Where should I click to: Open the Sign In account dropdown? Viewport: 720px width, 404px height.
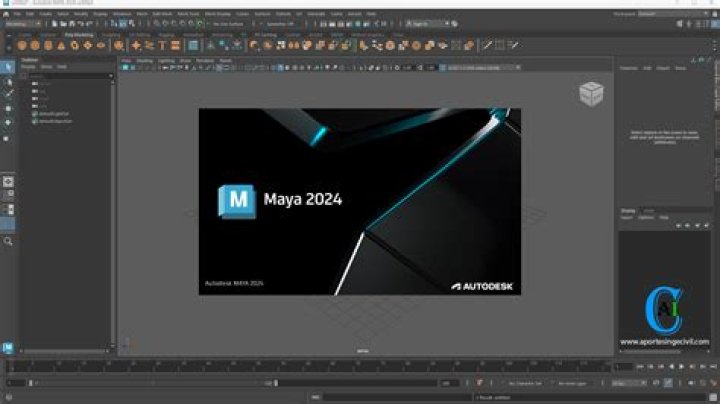[428, 24]
